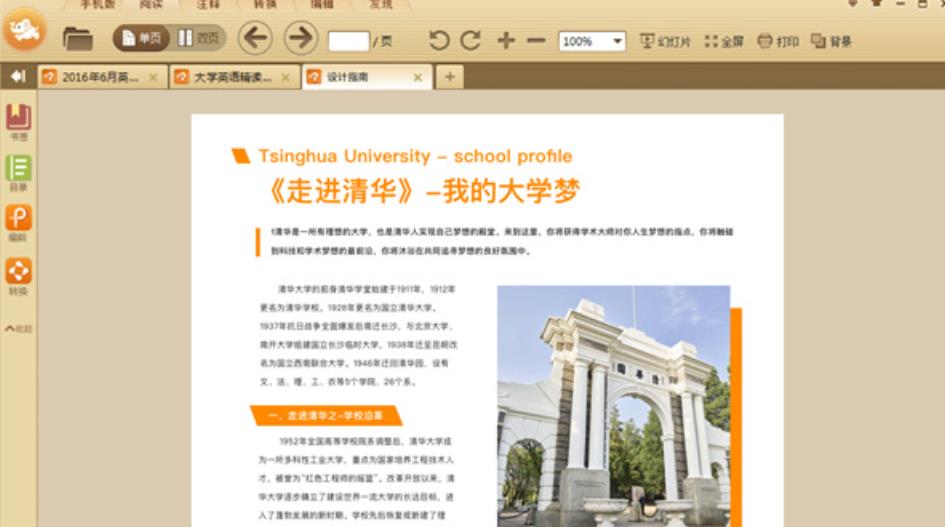Open the 阅读 menu
The width and height of the screenshot is (945, 527).
coord(151,4)
